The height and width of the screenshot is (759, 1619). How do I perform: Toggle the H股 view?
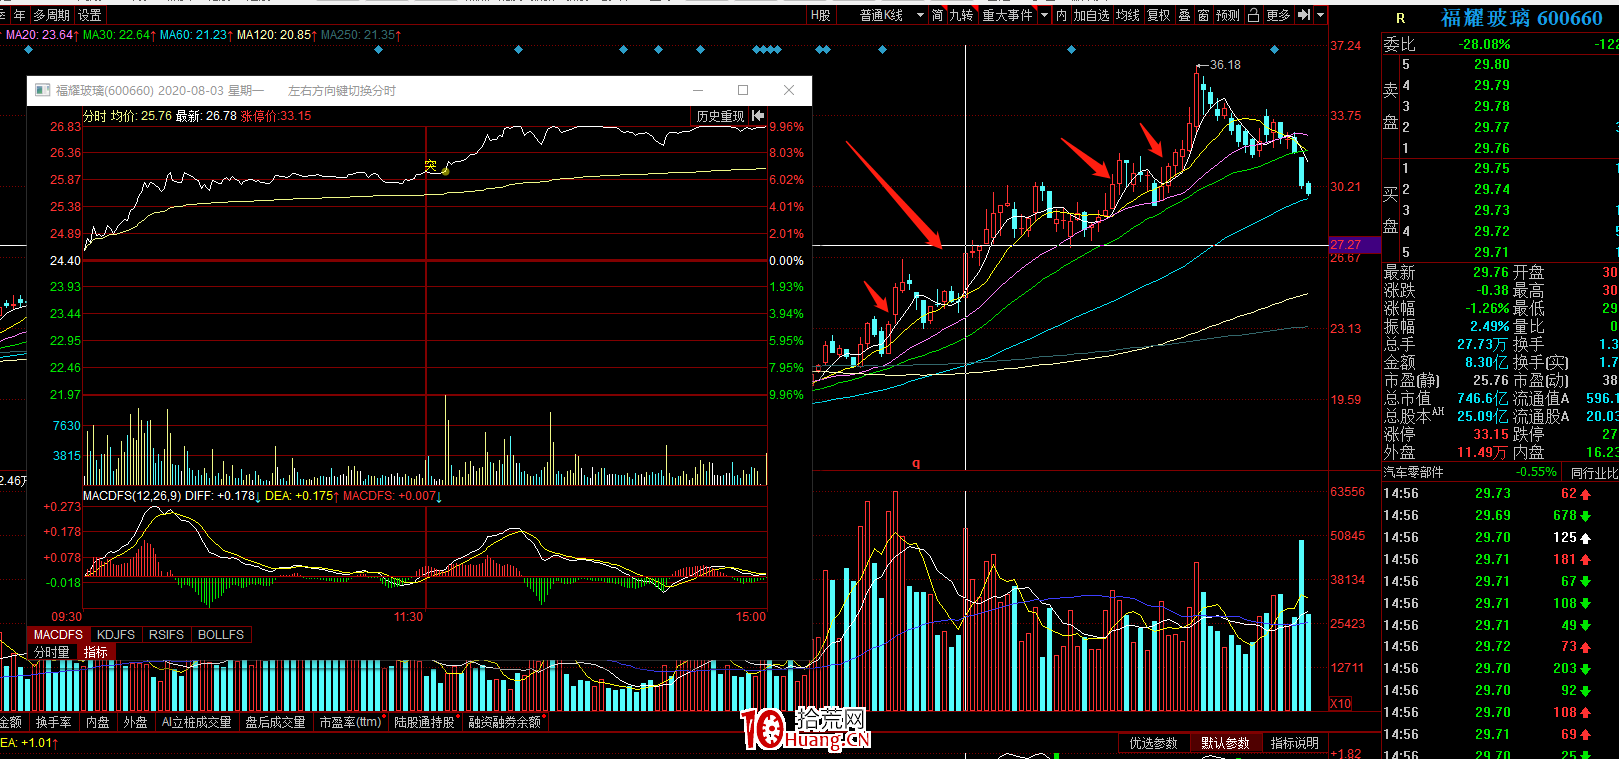click(820, 15)
